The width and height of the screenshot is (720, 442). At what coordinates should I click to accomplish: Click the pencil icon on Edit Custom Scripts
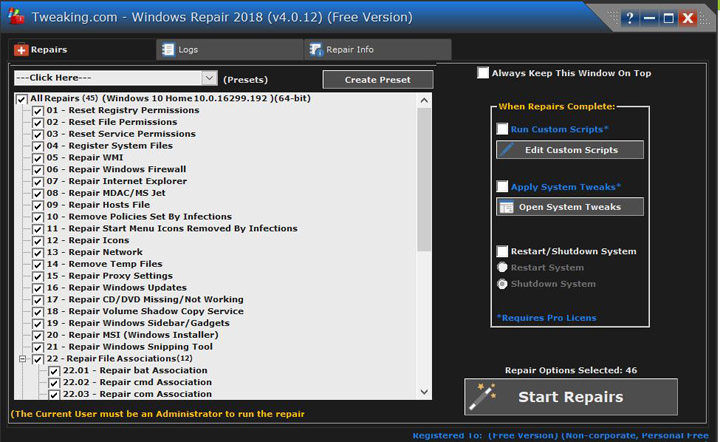506,150
